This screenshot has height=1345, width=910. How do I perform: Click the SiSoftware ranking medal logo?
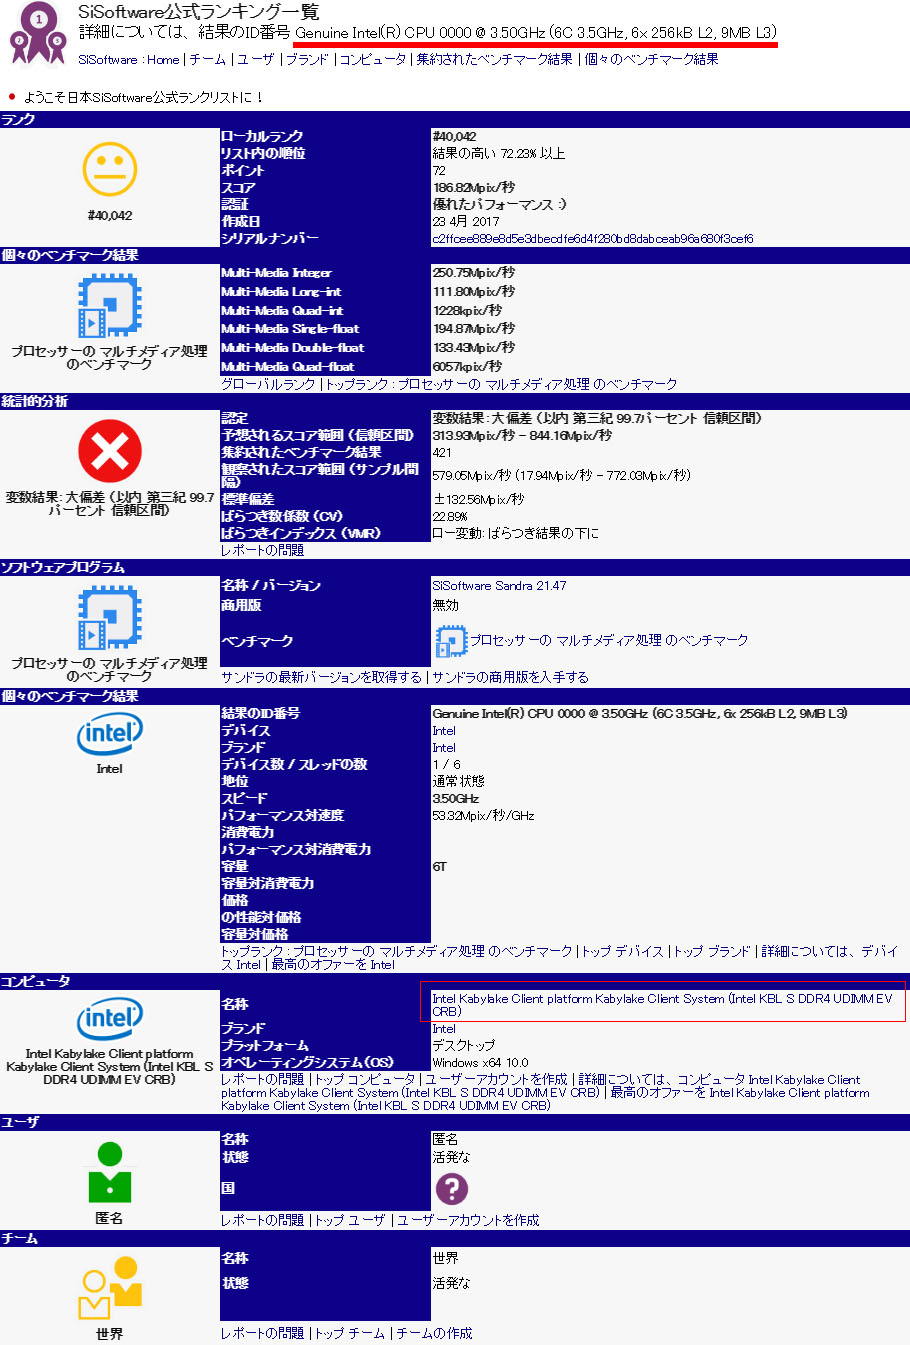(38, 32)
